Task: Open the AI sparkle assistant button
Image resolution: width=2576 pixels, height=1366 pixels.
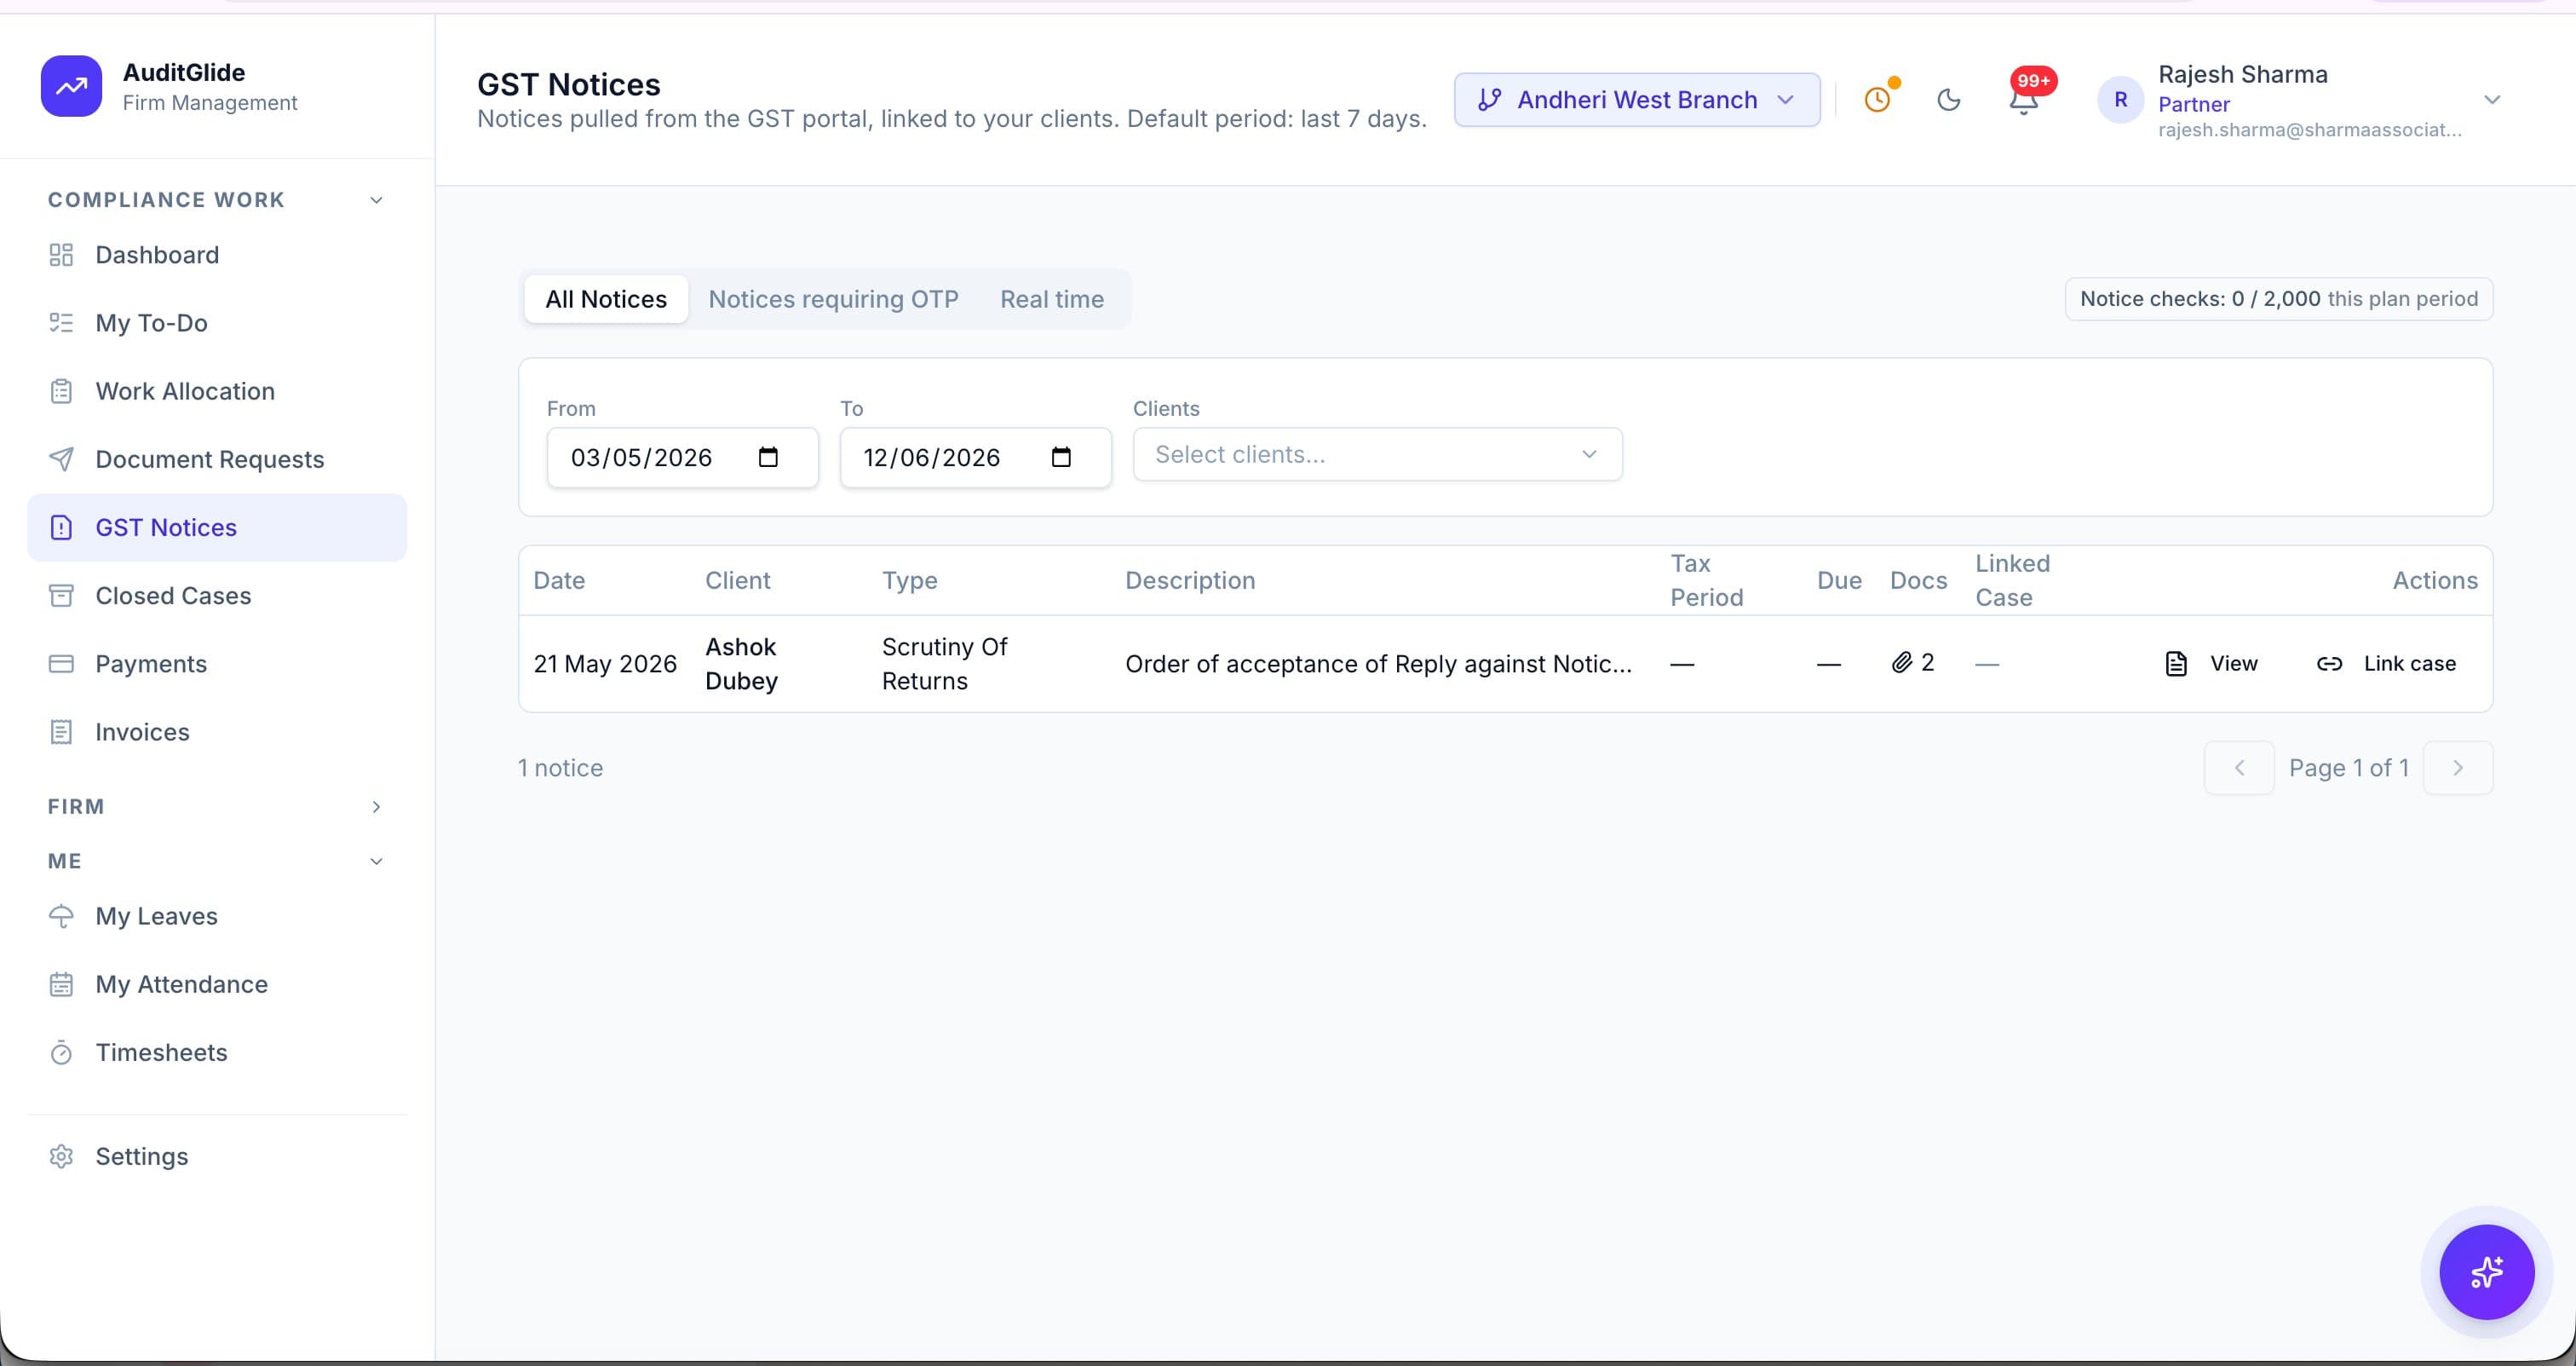Action: click(x=2486, y=1271)
